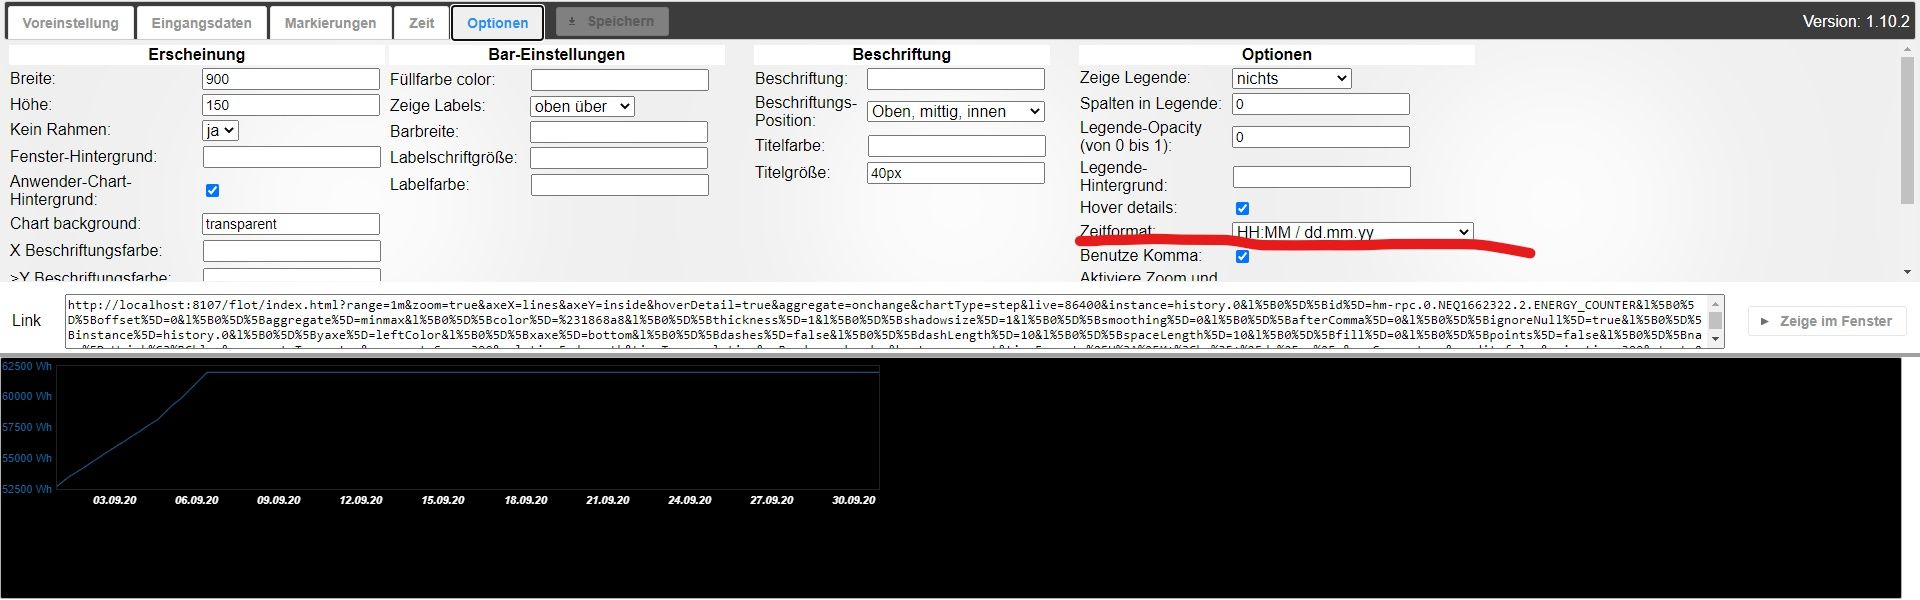Click the 57500 Wh axis value
This screenshot has height=600, width=1920.
(27, 427)
